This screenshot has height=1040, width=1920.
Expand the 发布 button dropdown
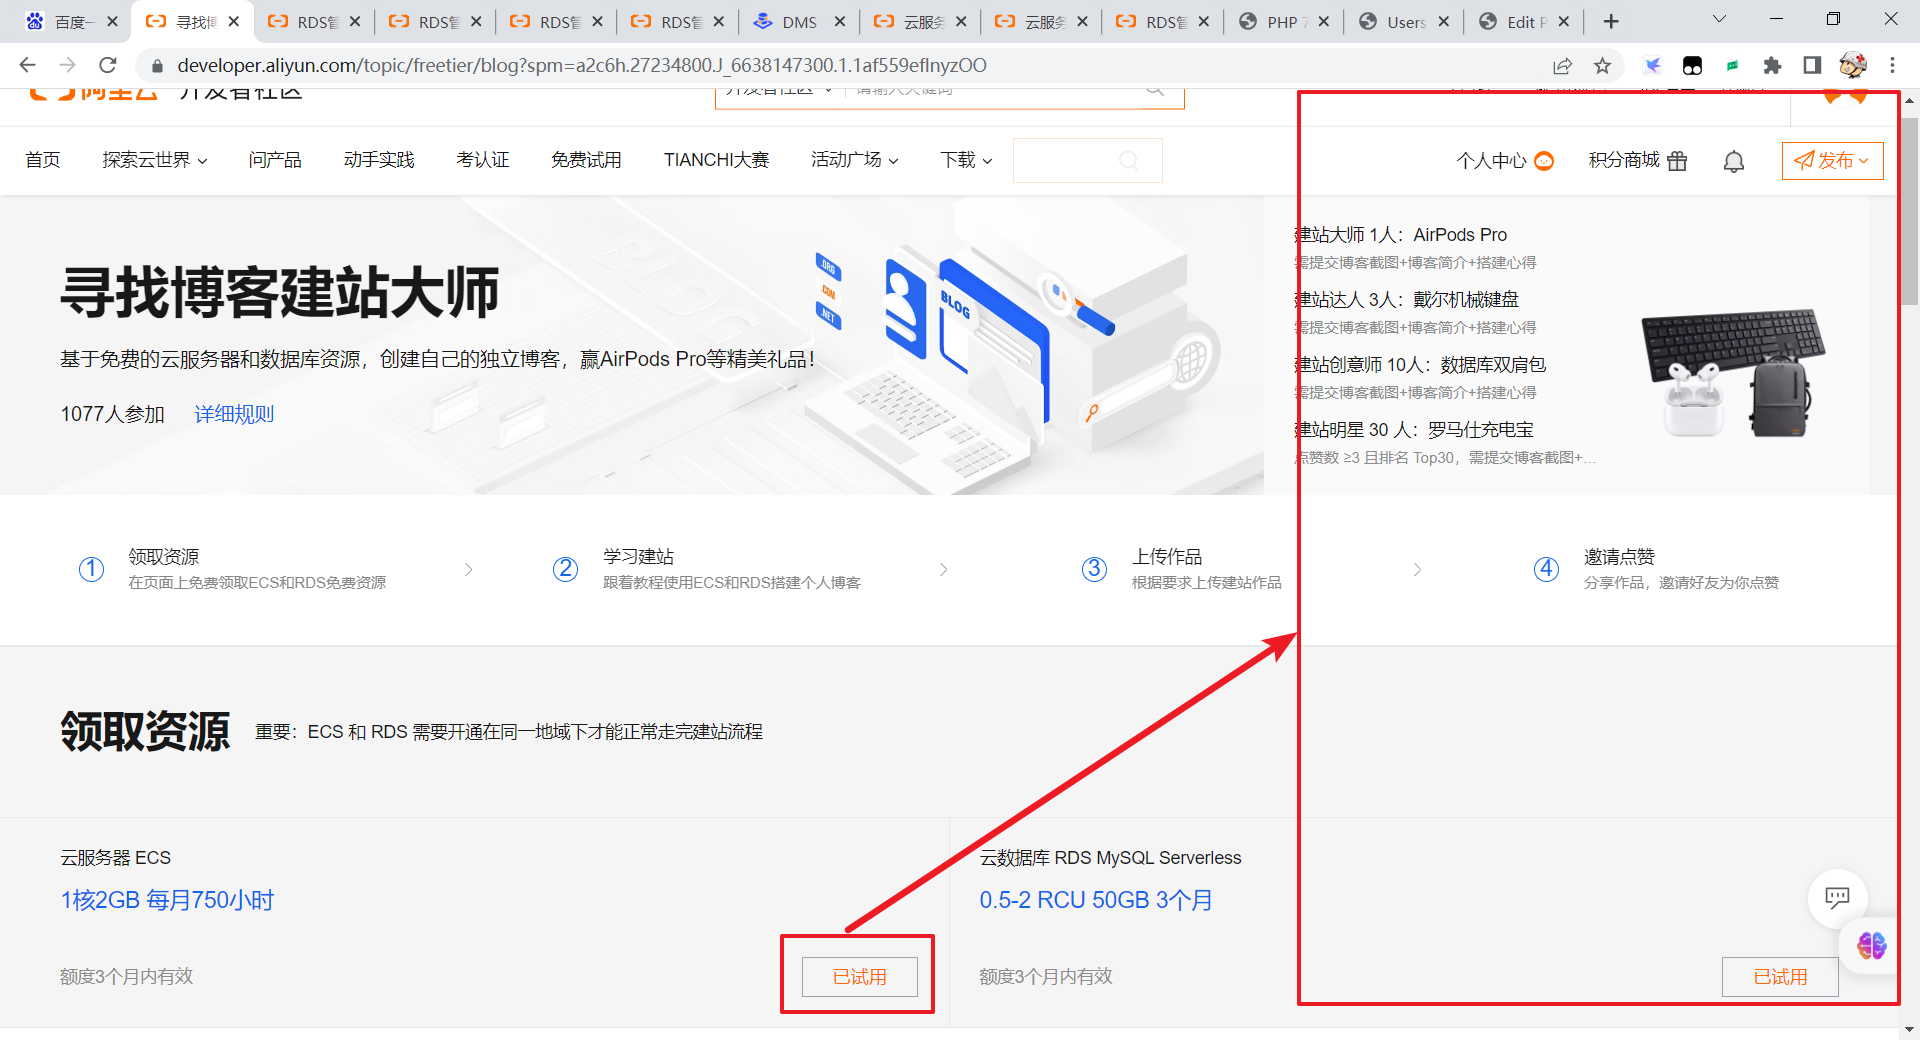1832,161
